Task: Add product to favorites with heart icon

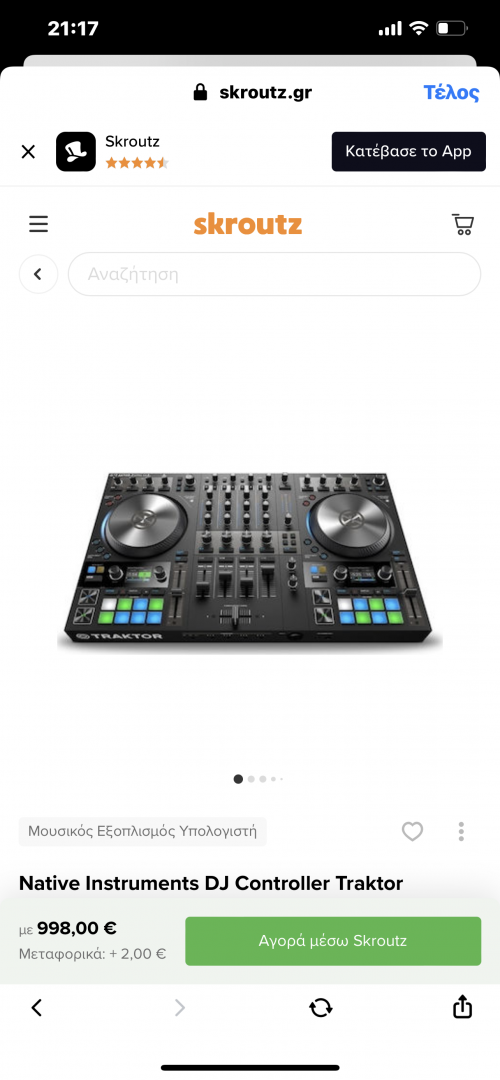Action: click(x=413, y=832)
